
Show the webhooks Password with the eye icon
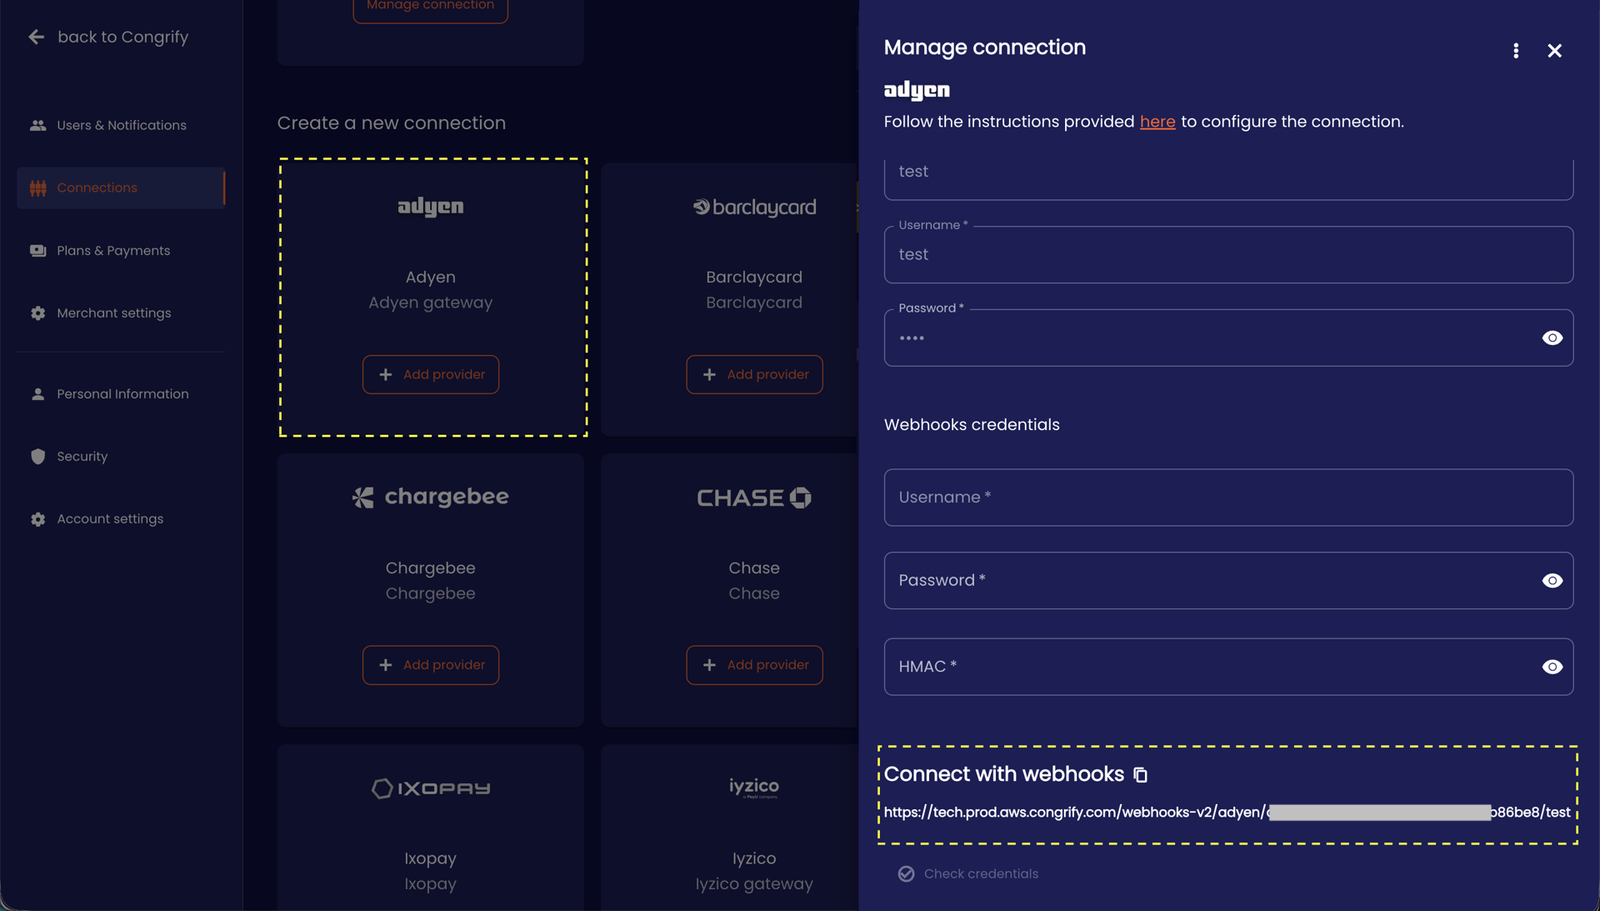pos(1552,581)
